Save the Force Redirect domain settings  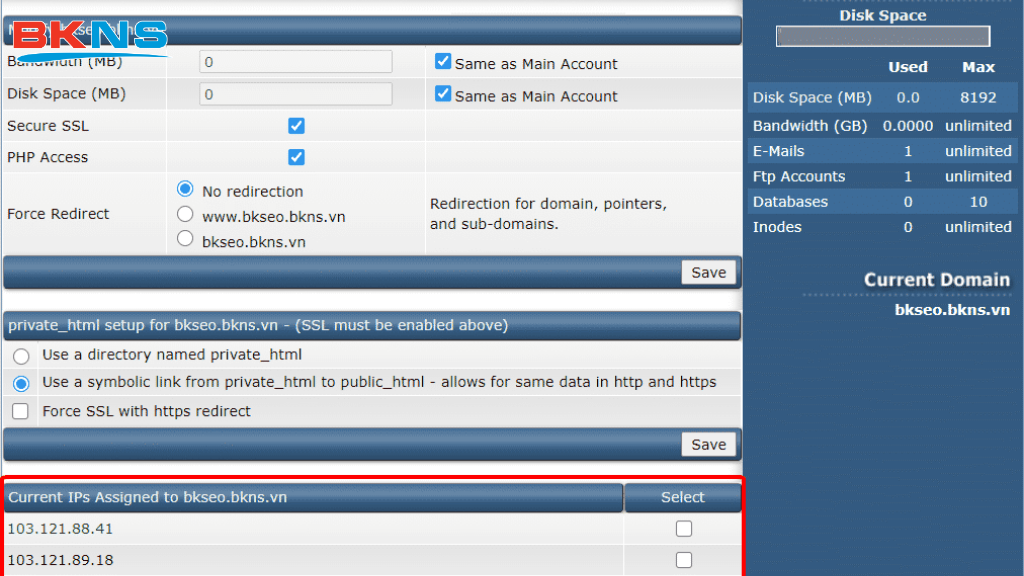(x=709, y=273)
